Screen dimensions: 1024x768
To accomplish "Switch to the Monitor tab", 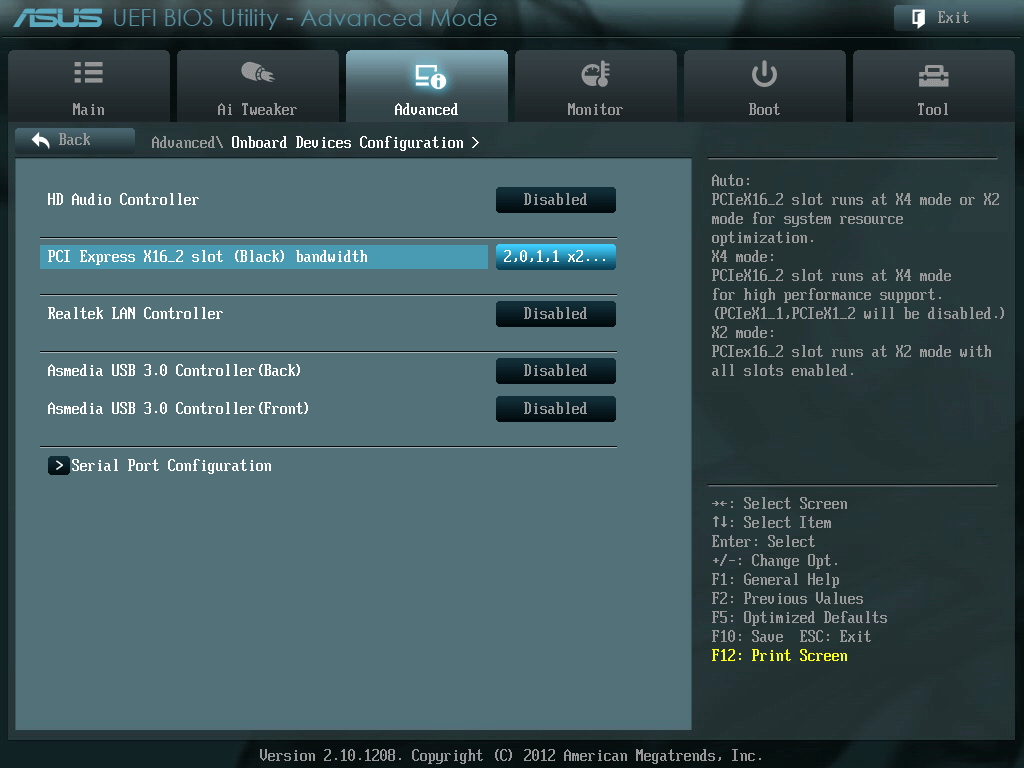I will point(596,86).
